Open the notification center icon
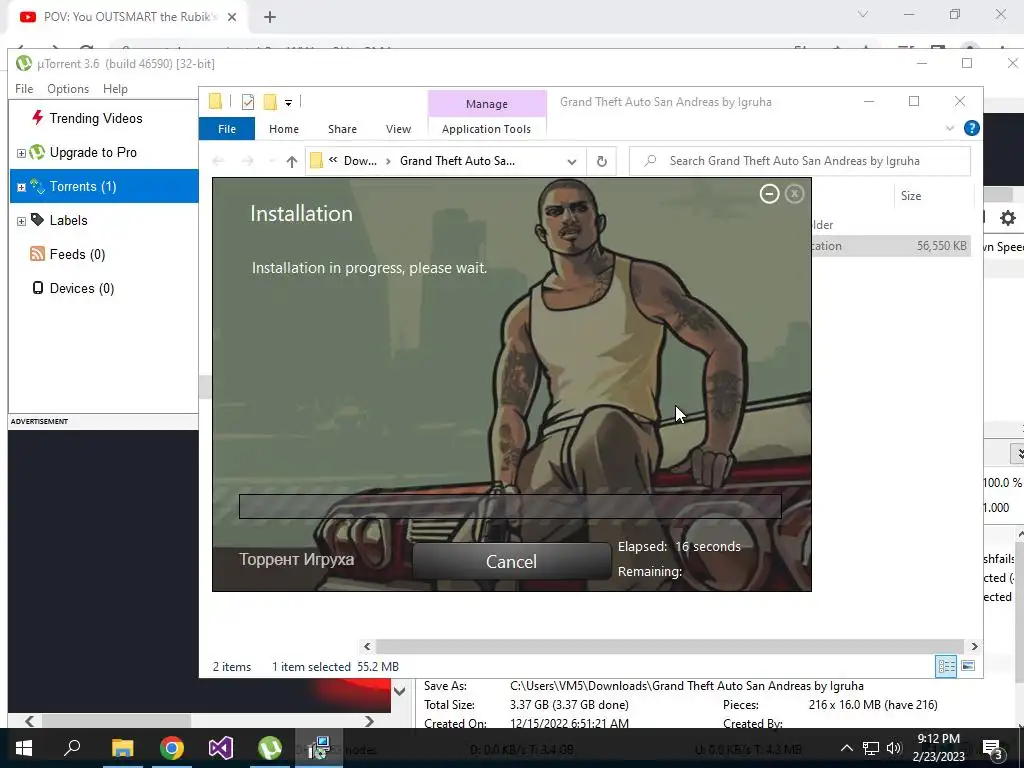Viewport: 1024px width, 768px height. pos(993,748)
